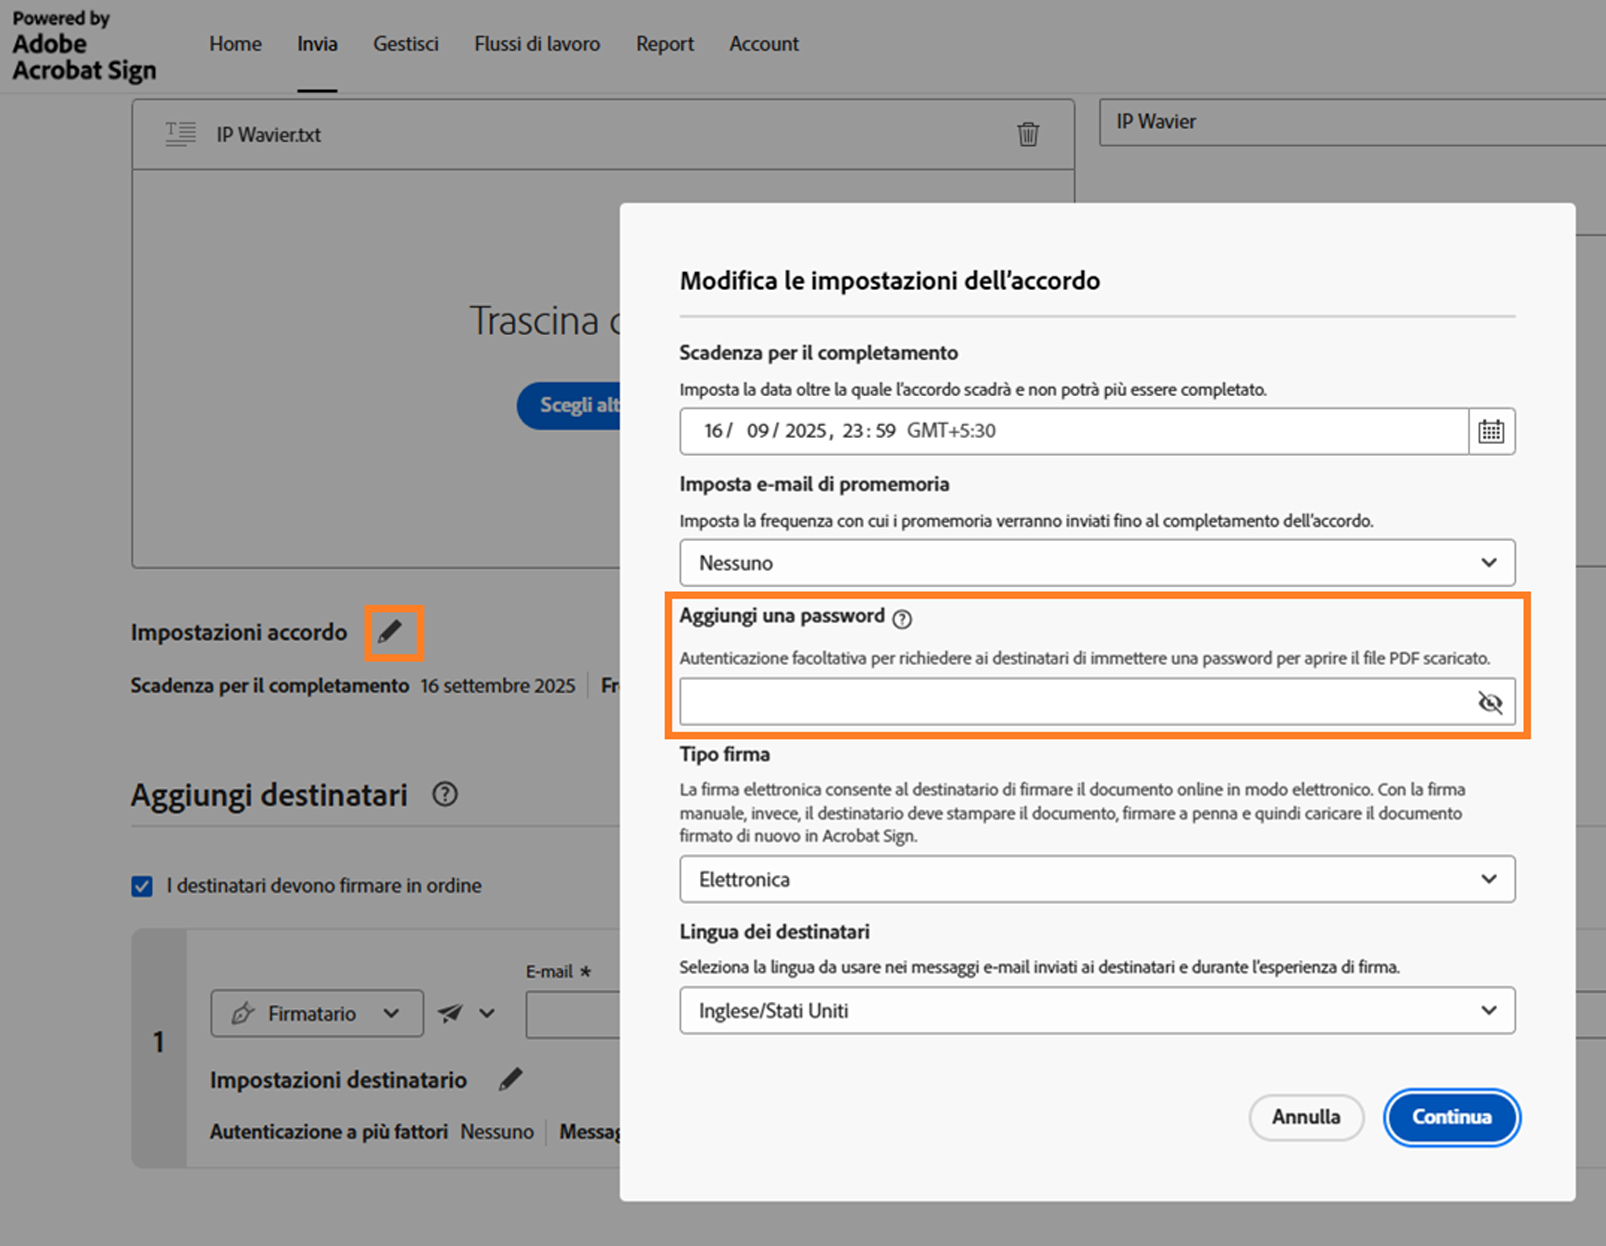Click the Adobe Acrobat Sign logo
Screen dimensions: 1606x1246
pyautogui.click(x=85, y=44)
